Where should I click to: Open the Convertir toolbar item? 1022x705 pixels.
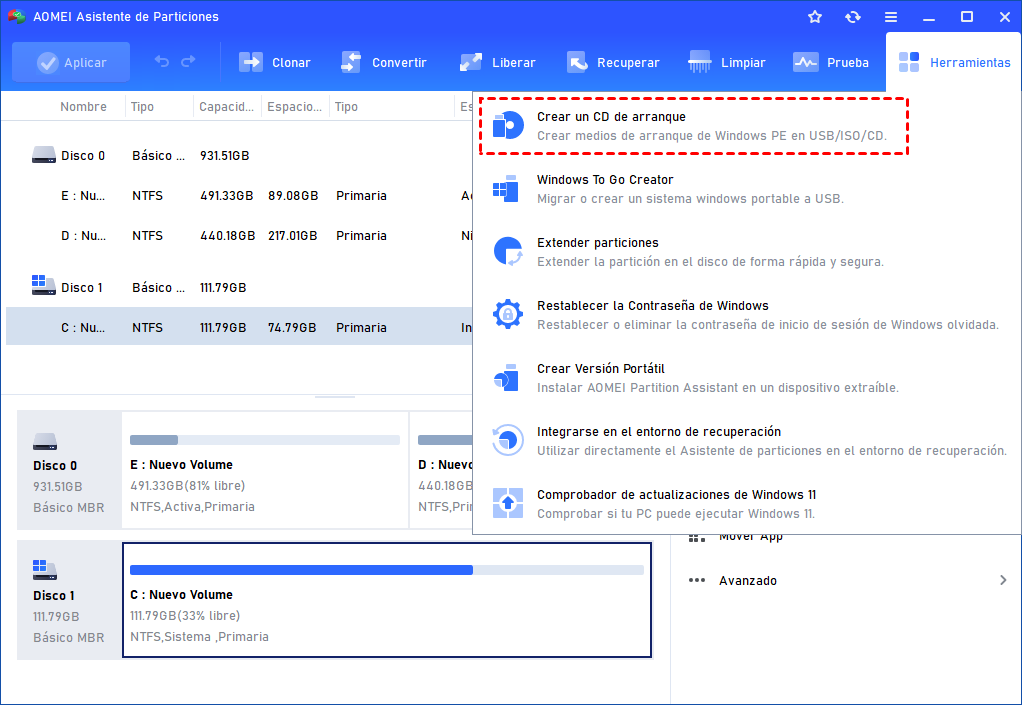pyautogui.click(x=384, y=63)
